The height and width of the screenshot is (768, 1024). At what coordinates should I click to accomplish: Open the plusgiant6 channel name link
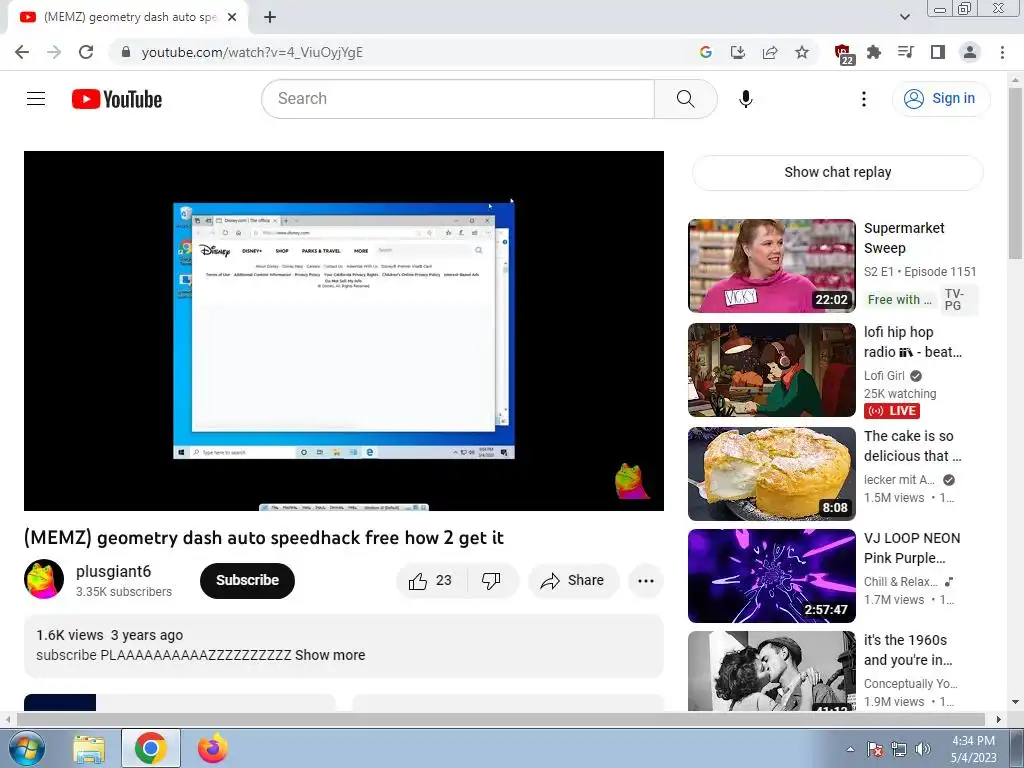[x=114, y=571]
